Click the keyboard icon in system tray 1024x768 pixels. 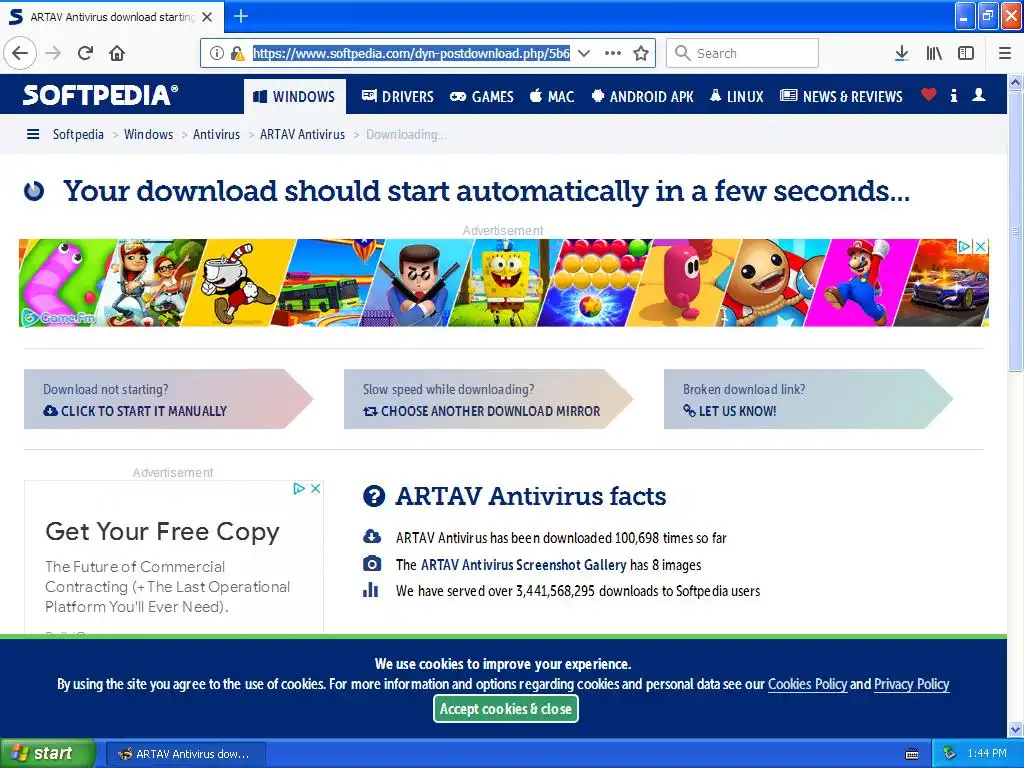pos(912,754)
